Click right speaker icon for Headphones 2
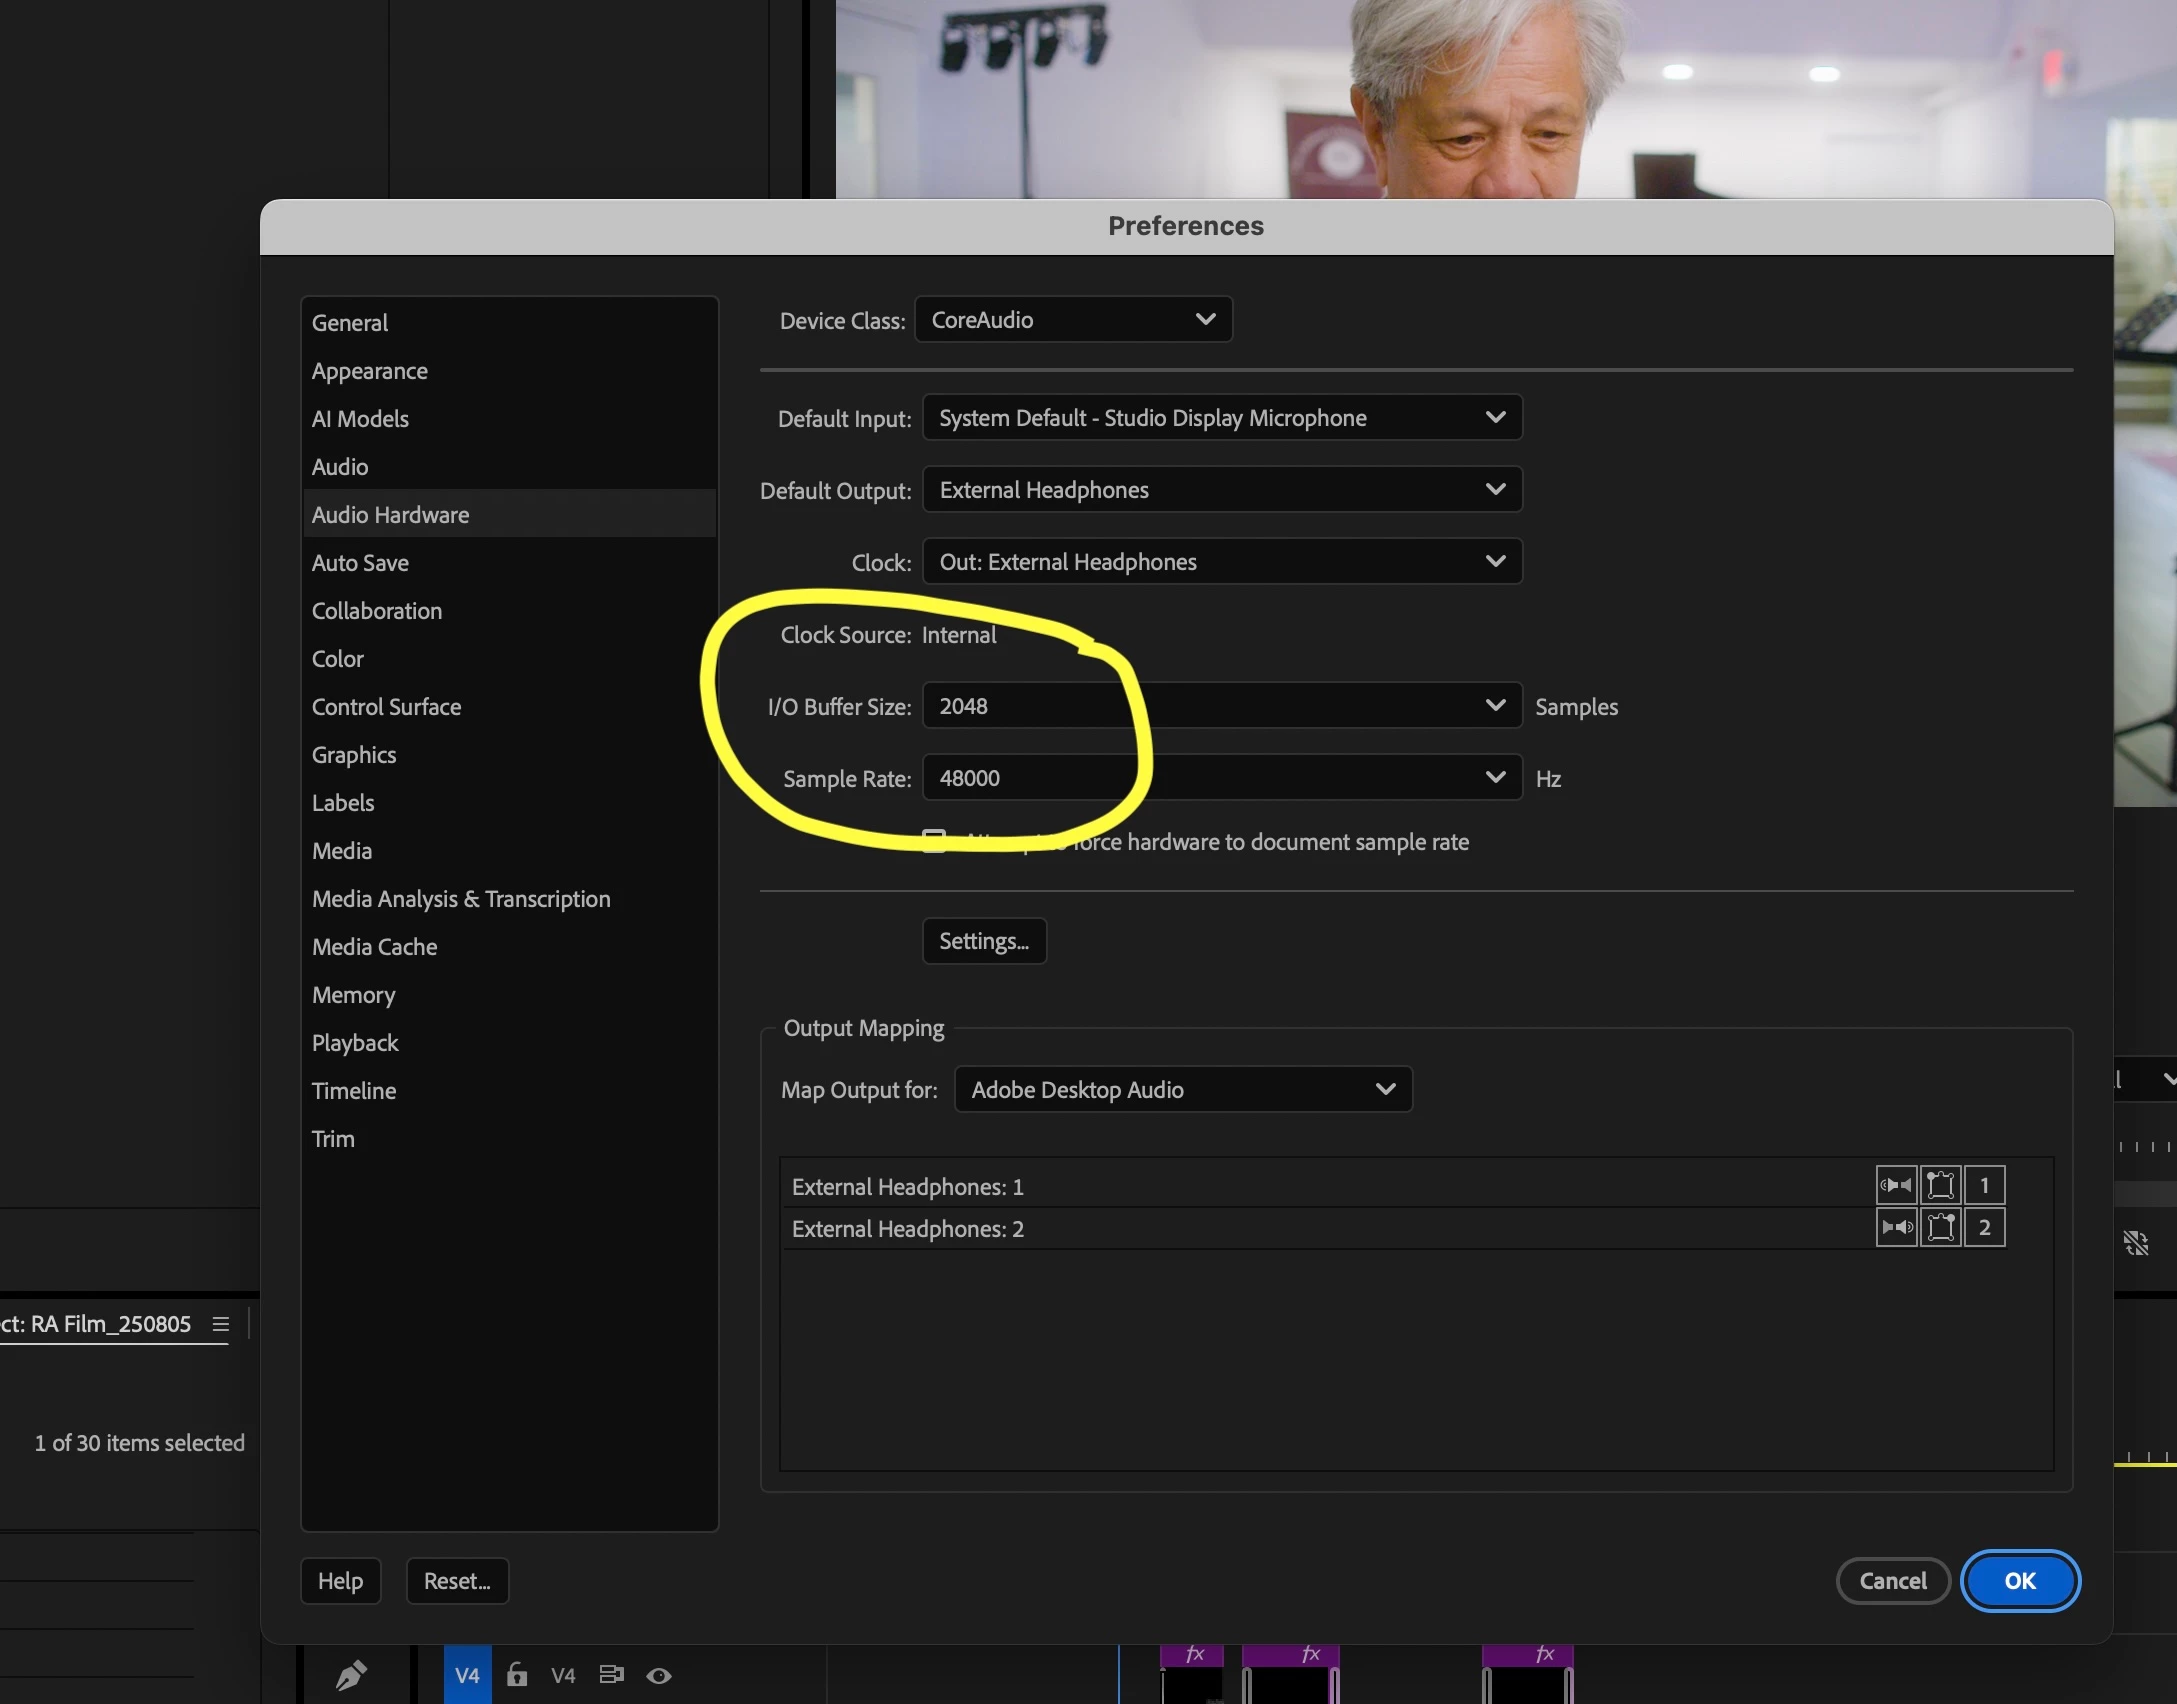 (x=1895, y=1227)
